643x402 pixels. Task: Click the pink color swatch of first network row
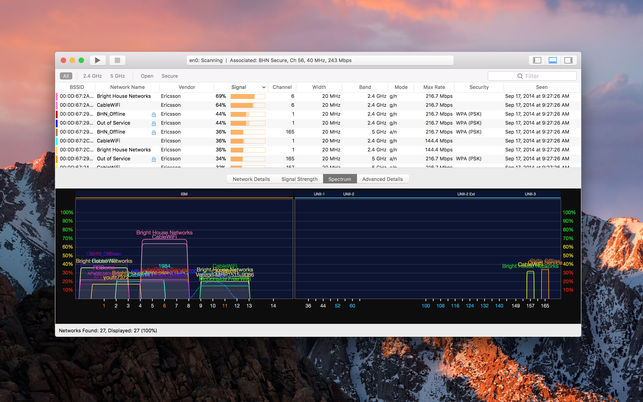click(x=58, y=96)
